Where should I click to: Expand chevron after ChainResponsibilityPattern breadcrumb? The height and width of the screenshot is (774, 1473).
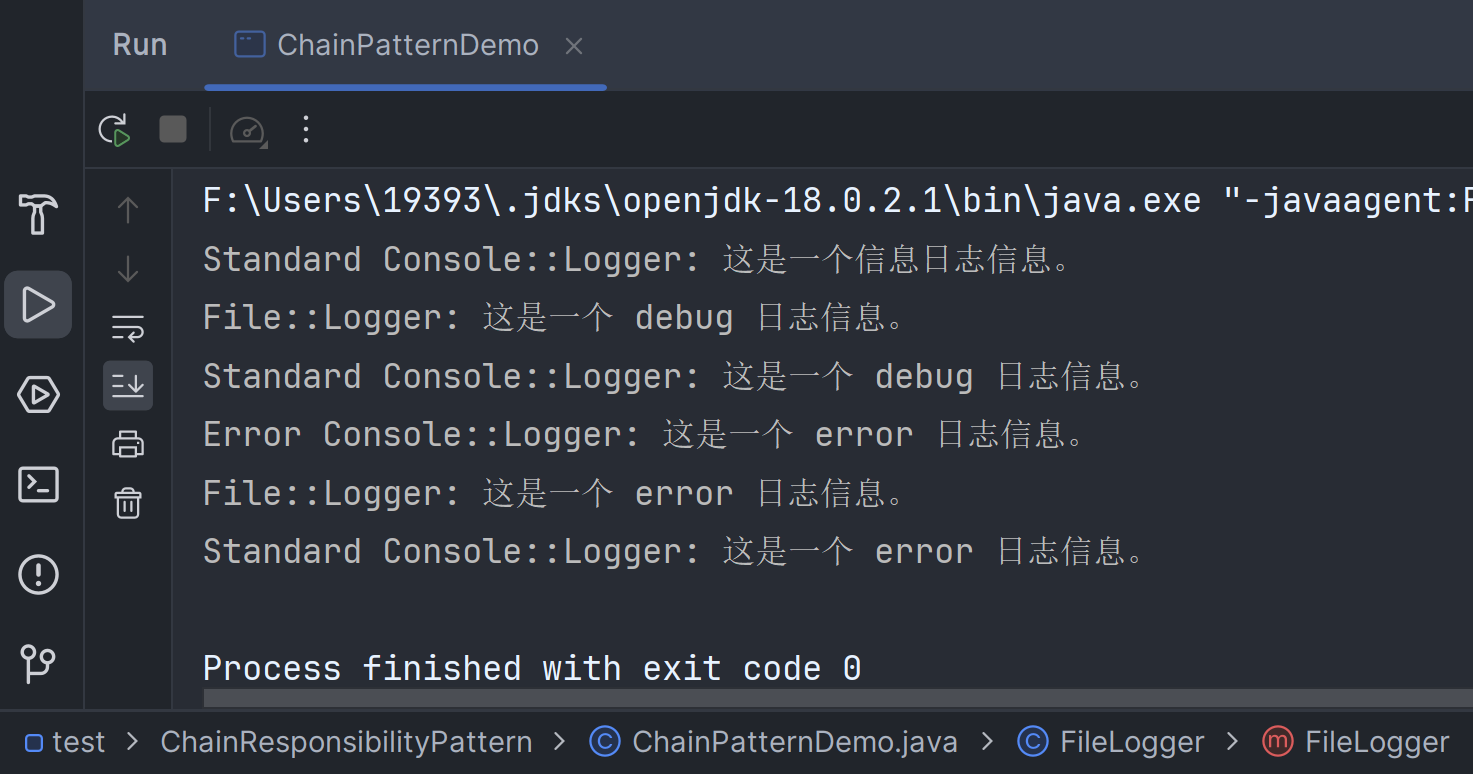560,742
